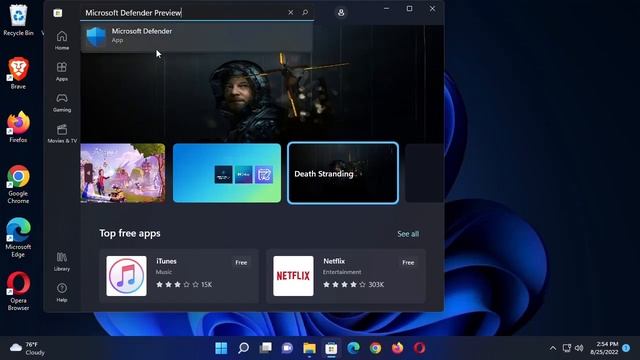Open Teams Chat on taskbar

tap(287, 348)
